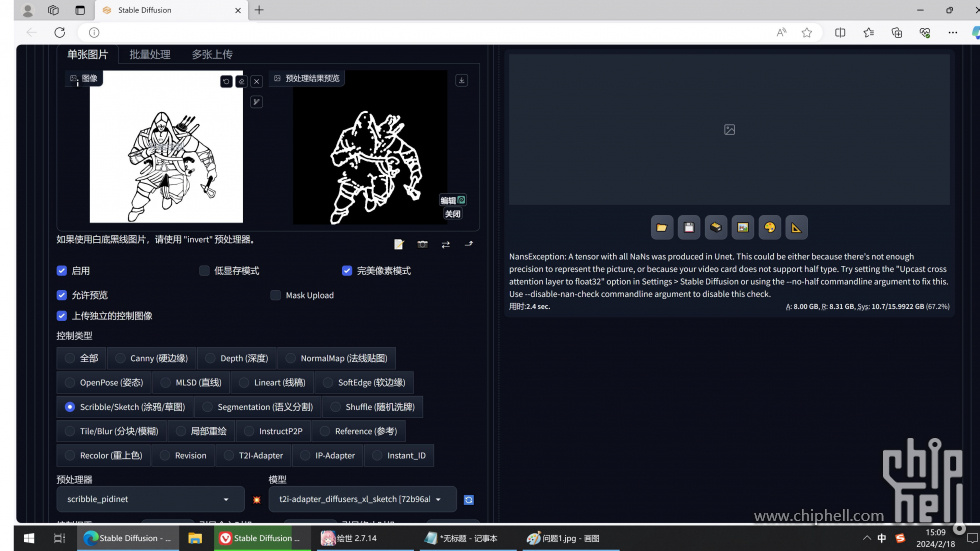Select the Recolor (重上色) control type
The width and height of the screenshot is (980, 551).
pos(104,455)
